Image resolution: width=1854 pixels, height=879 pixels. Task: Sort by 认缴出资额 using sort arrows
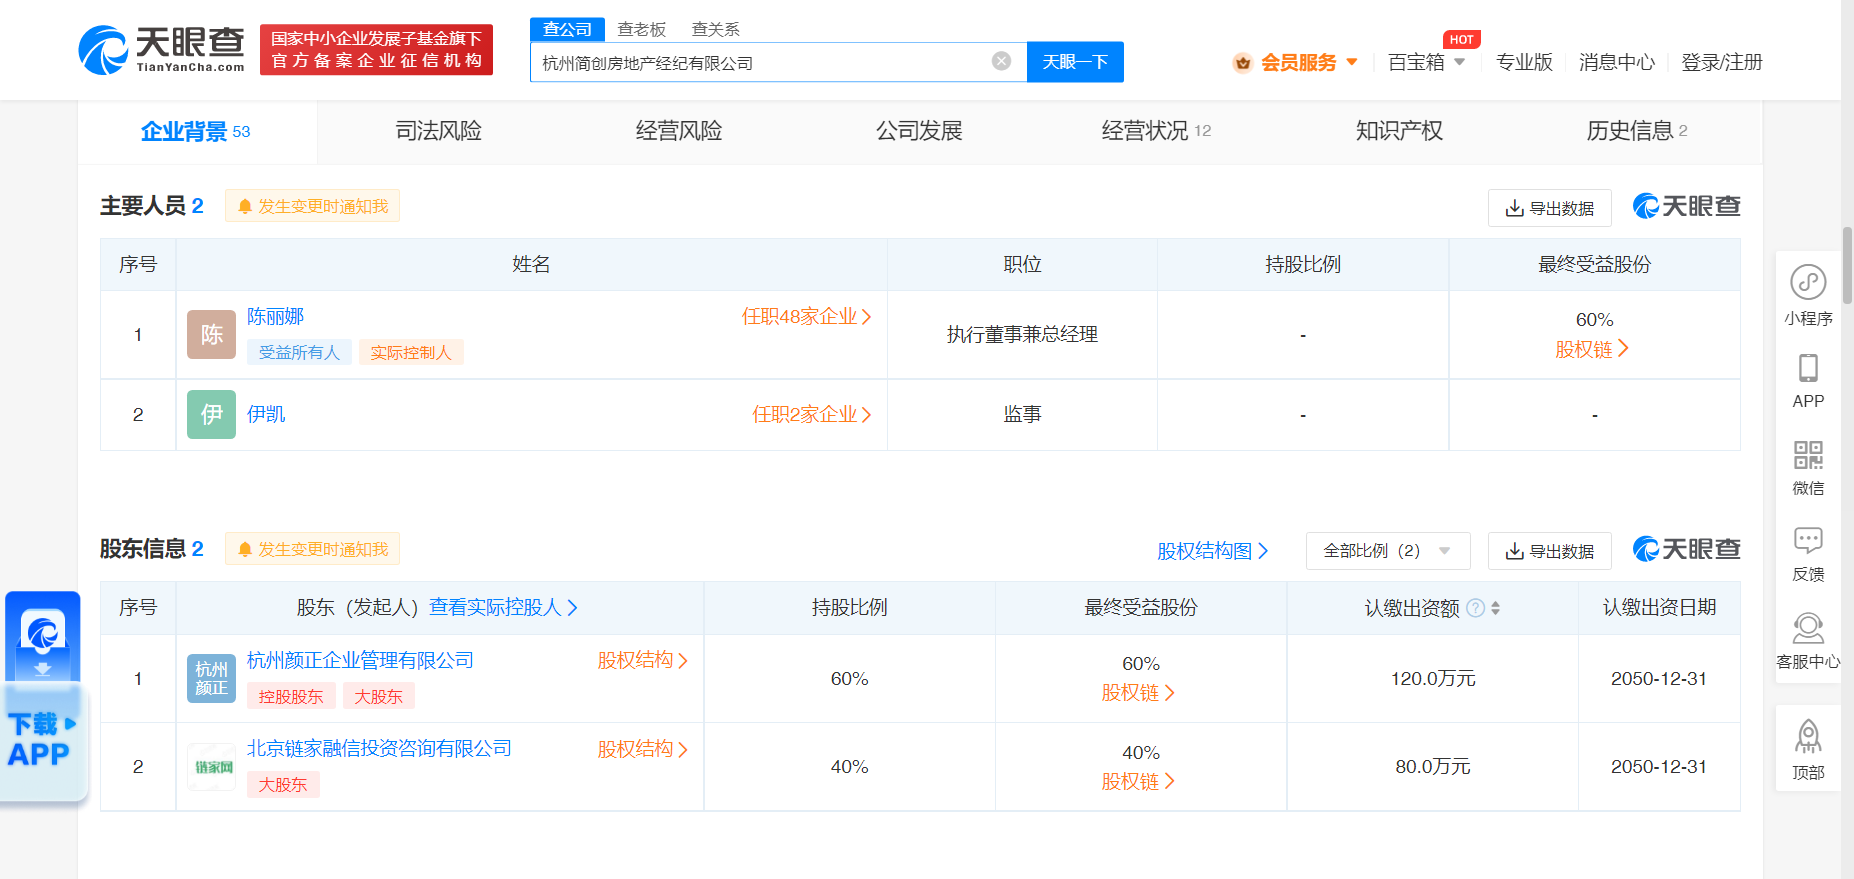click(x=1496, y=608)
